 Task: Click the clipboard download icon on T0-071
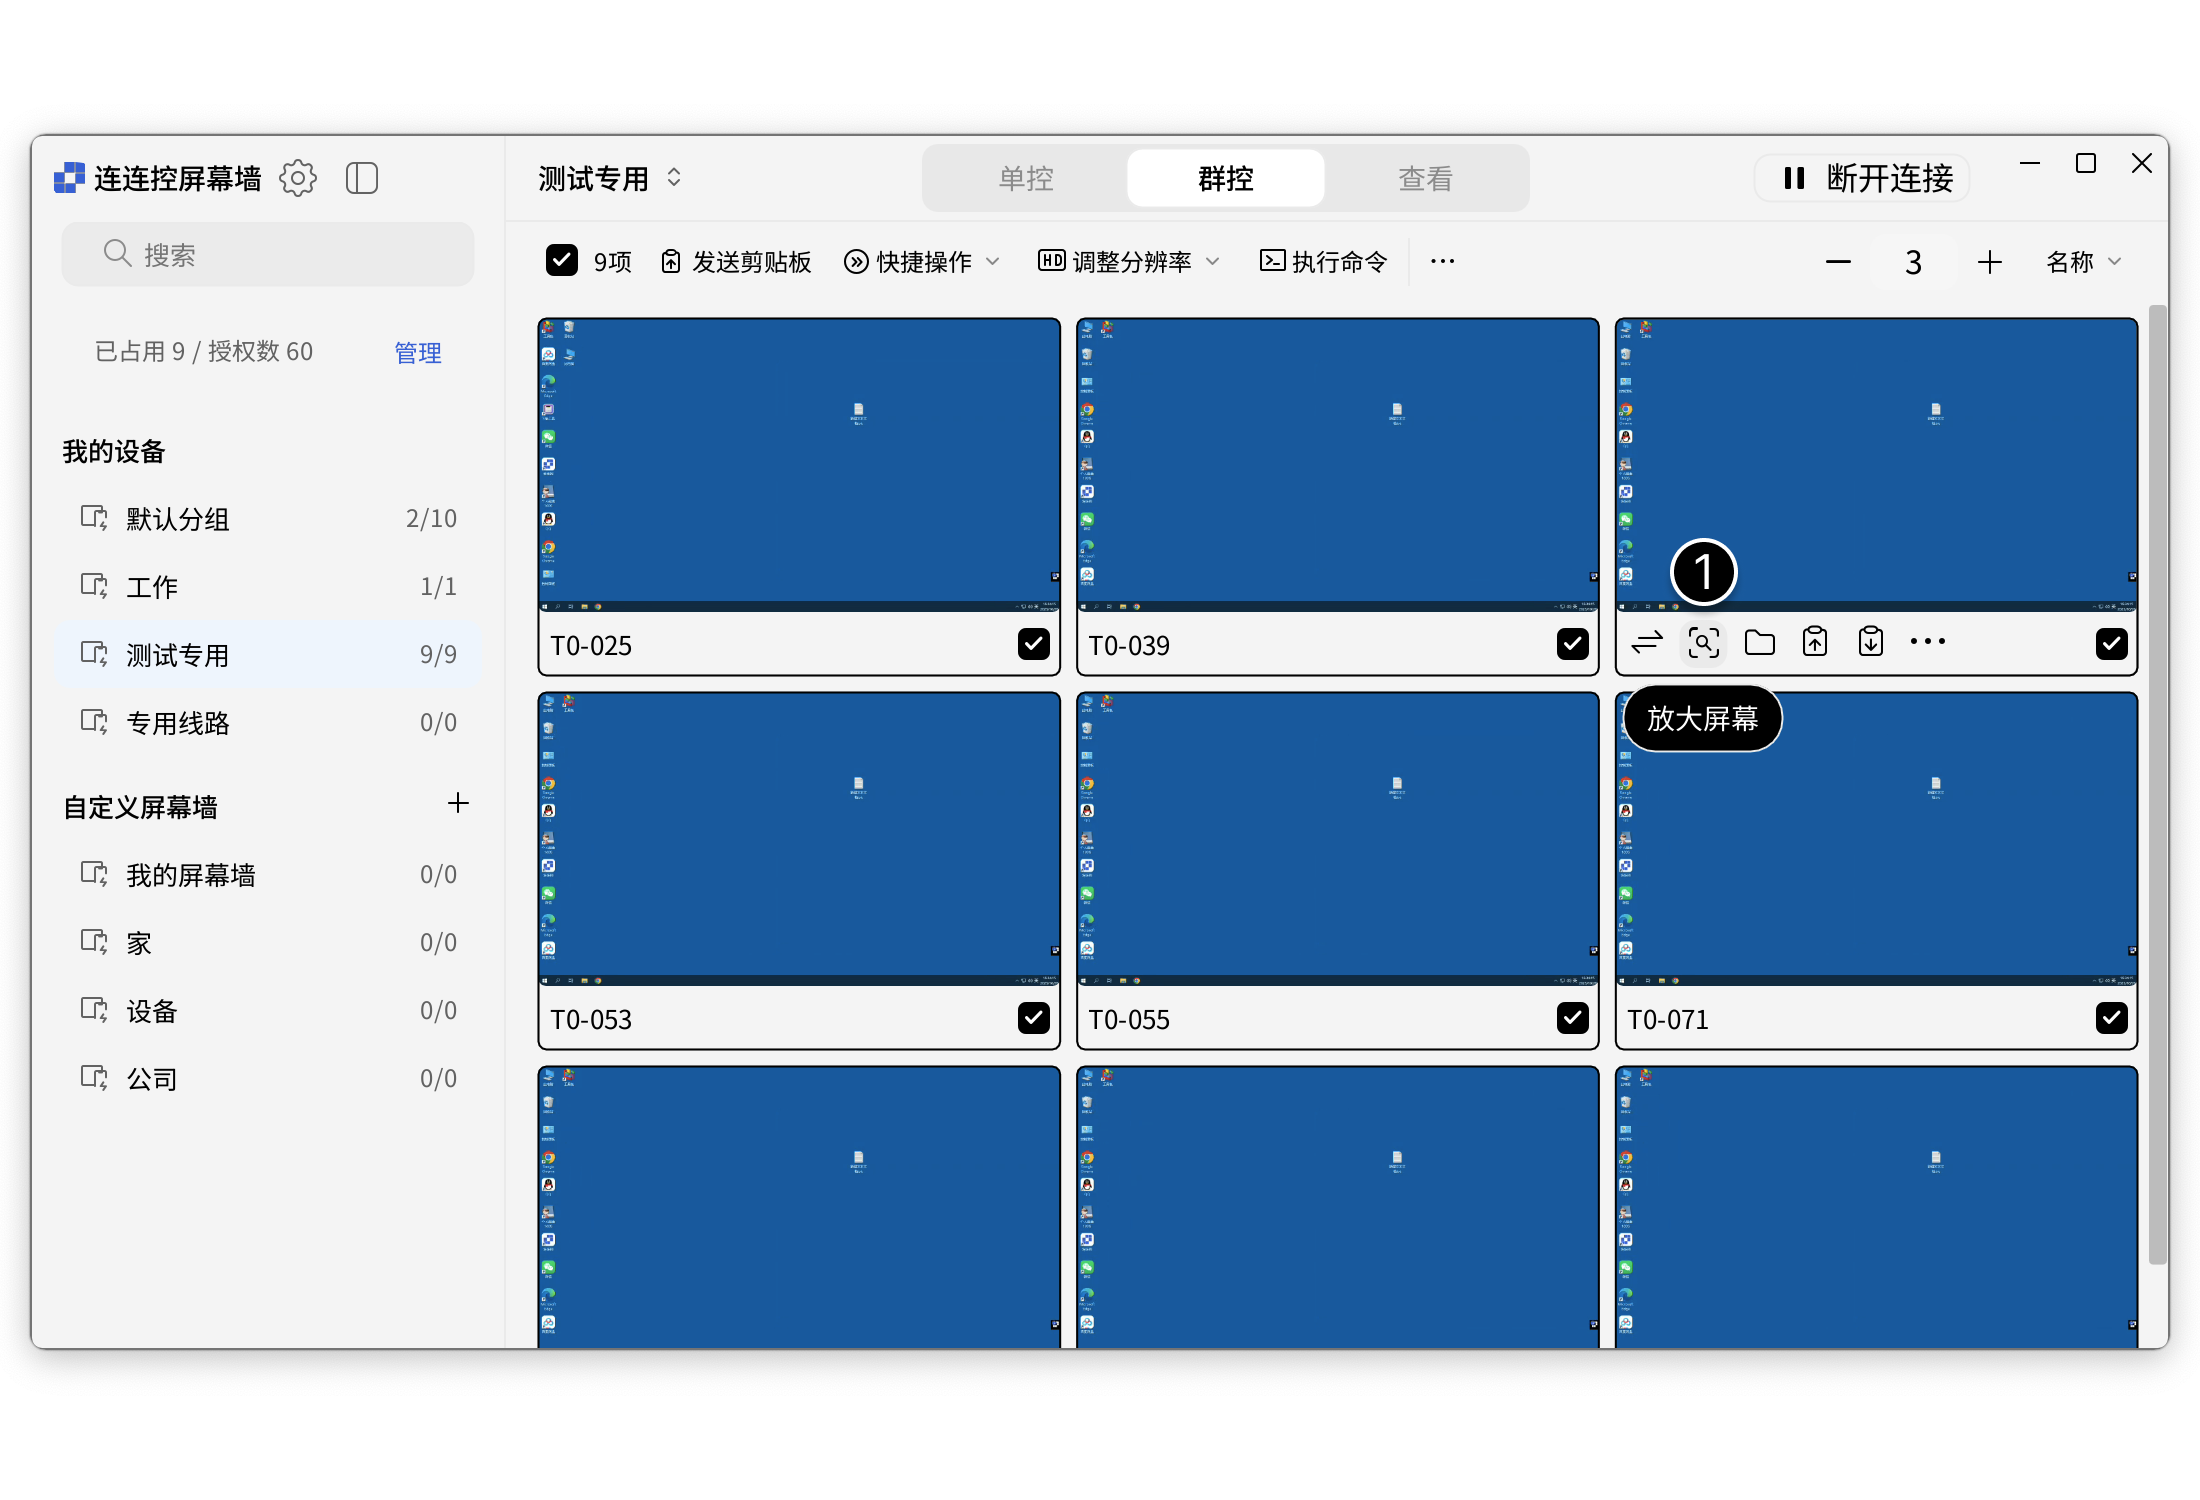1871,641
